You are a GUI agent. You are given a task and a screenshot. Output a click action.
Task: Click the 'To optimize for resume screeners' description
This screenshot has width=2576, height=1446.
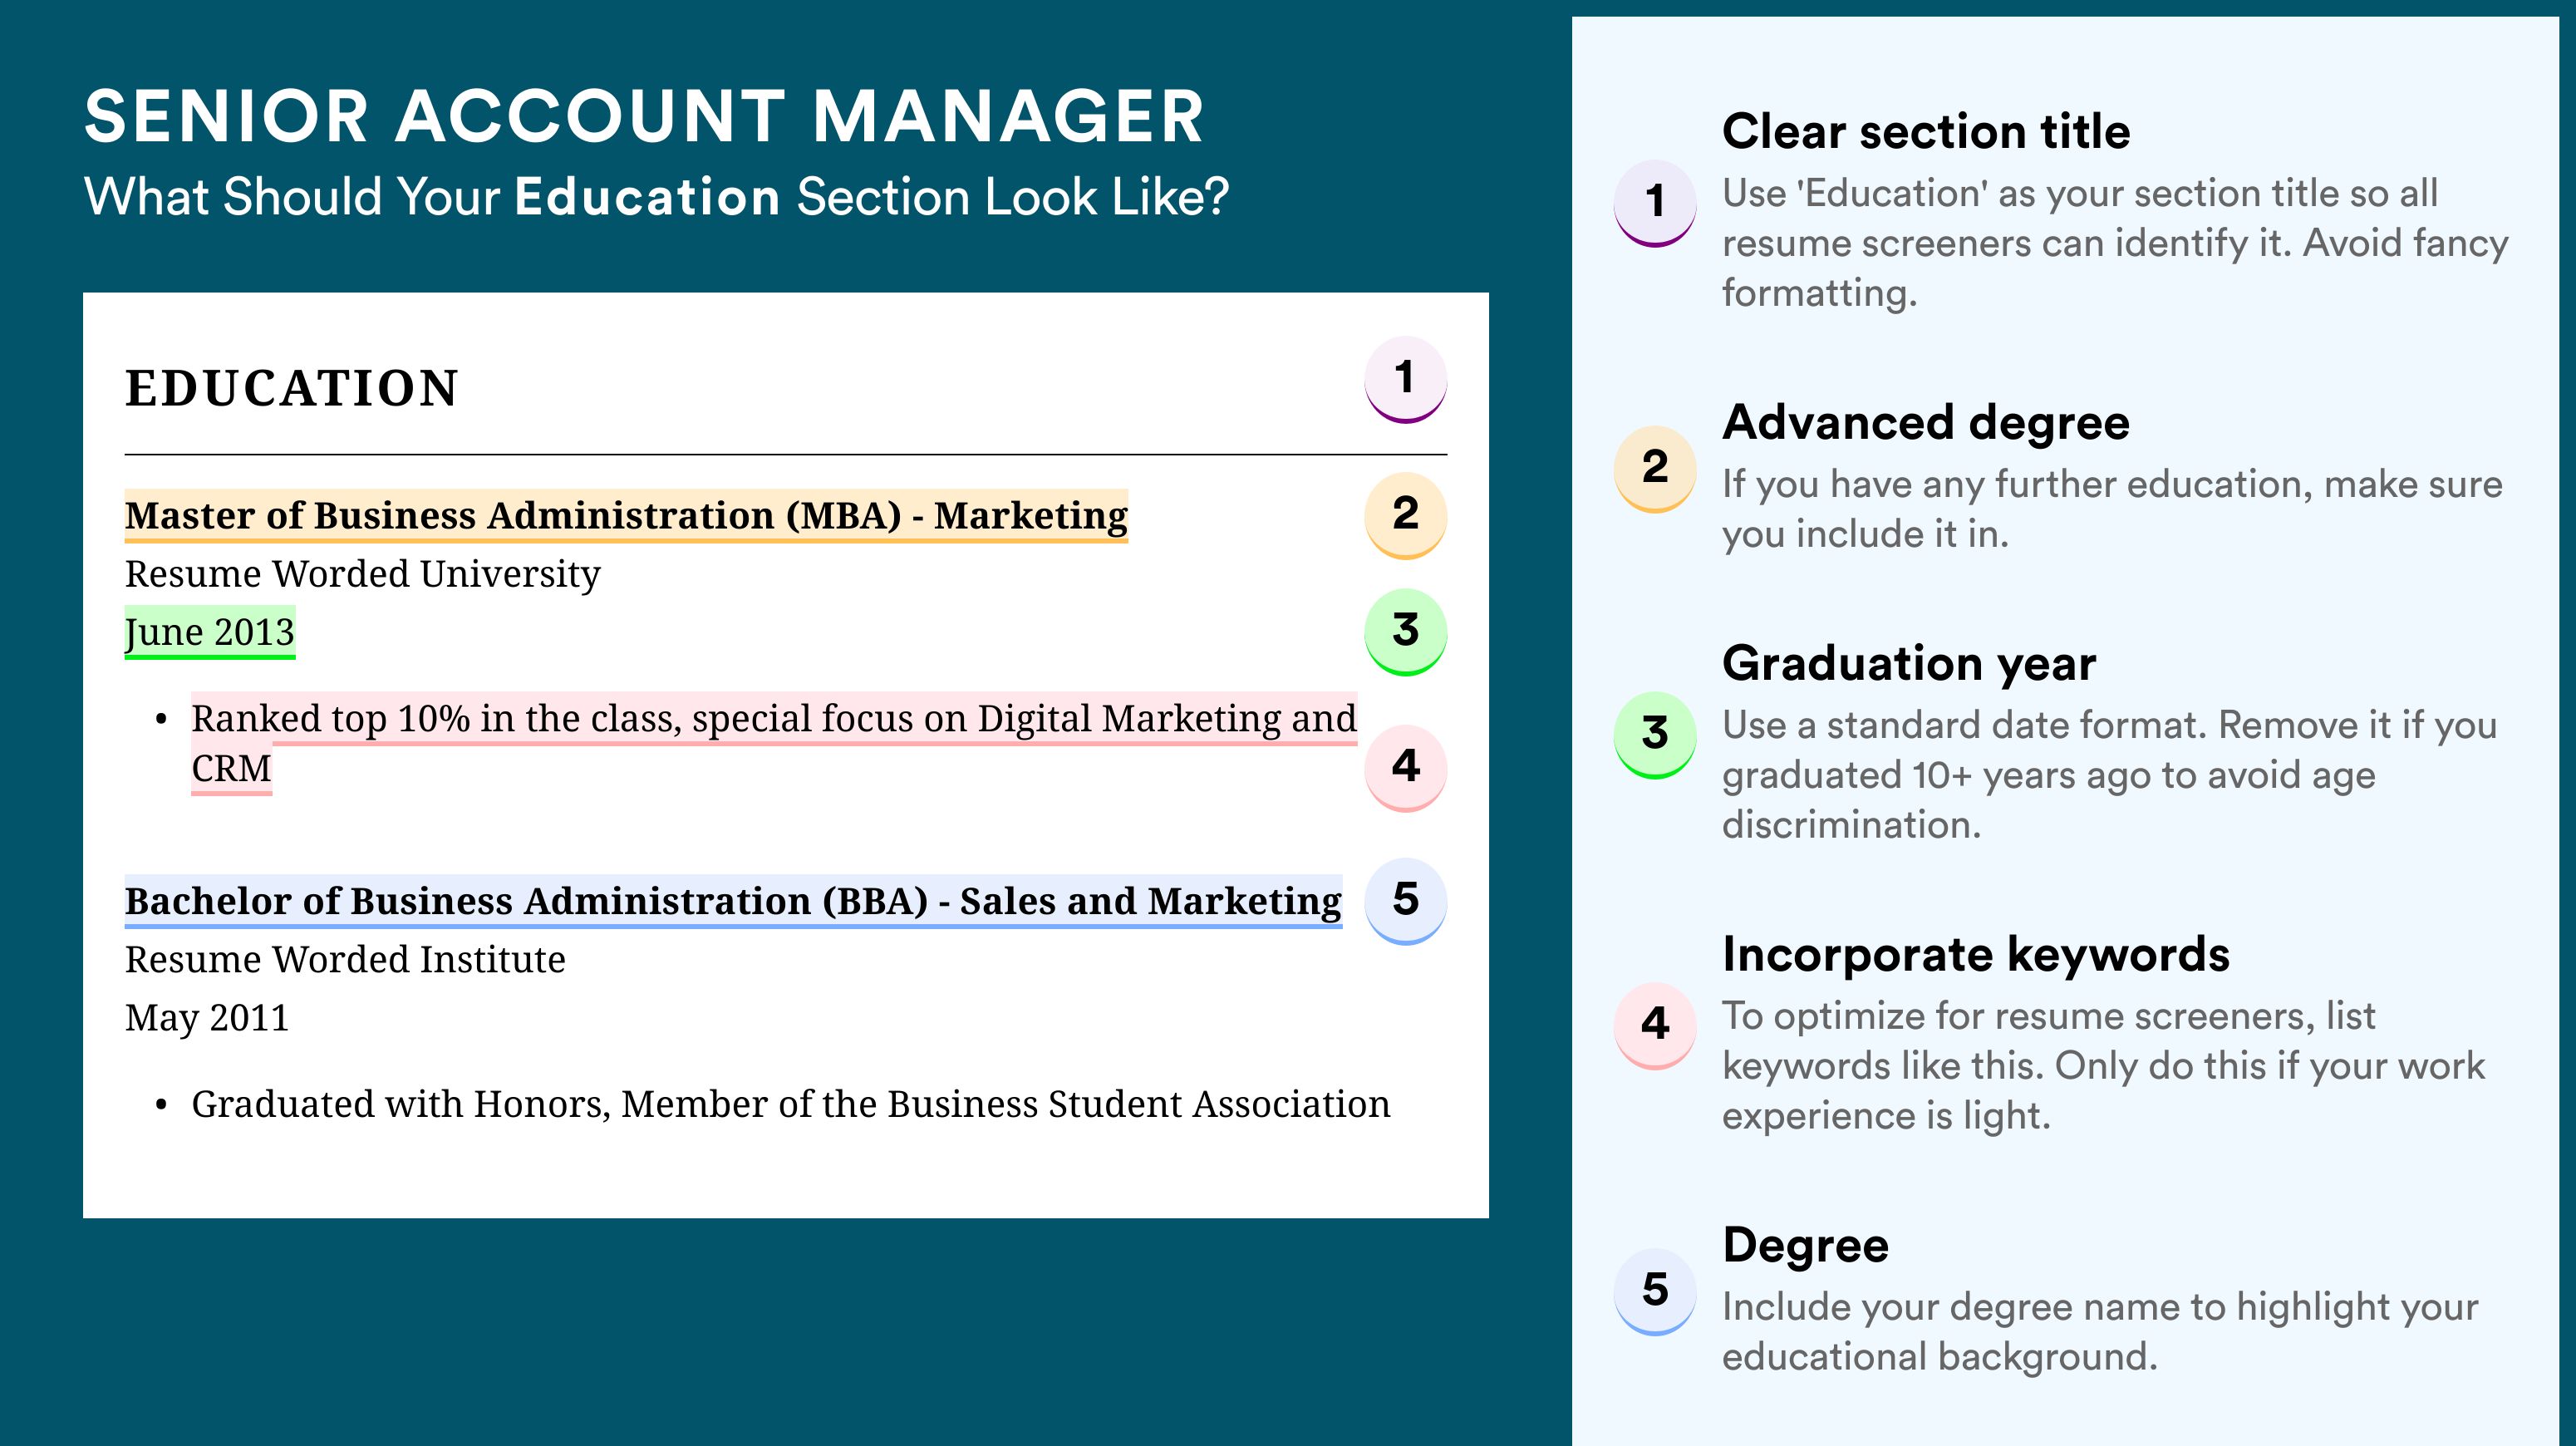tap(2103, 1066)
